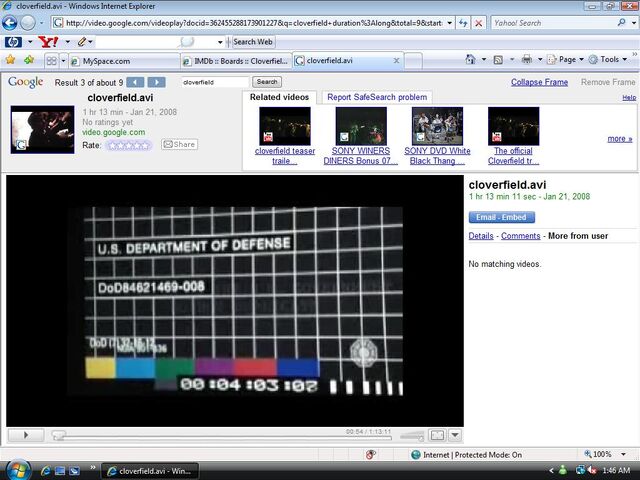Click the Refresh page icon
The height and width of the screenshot is (480, 640).
click(x=463, y=23)
